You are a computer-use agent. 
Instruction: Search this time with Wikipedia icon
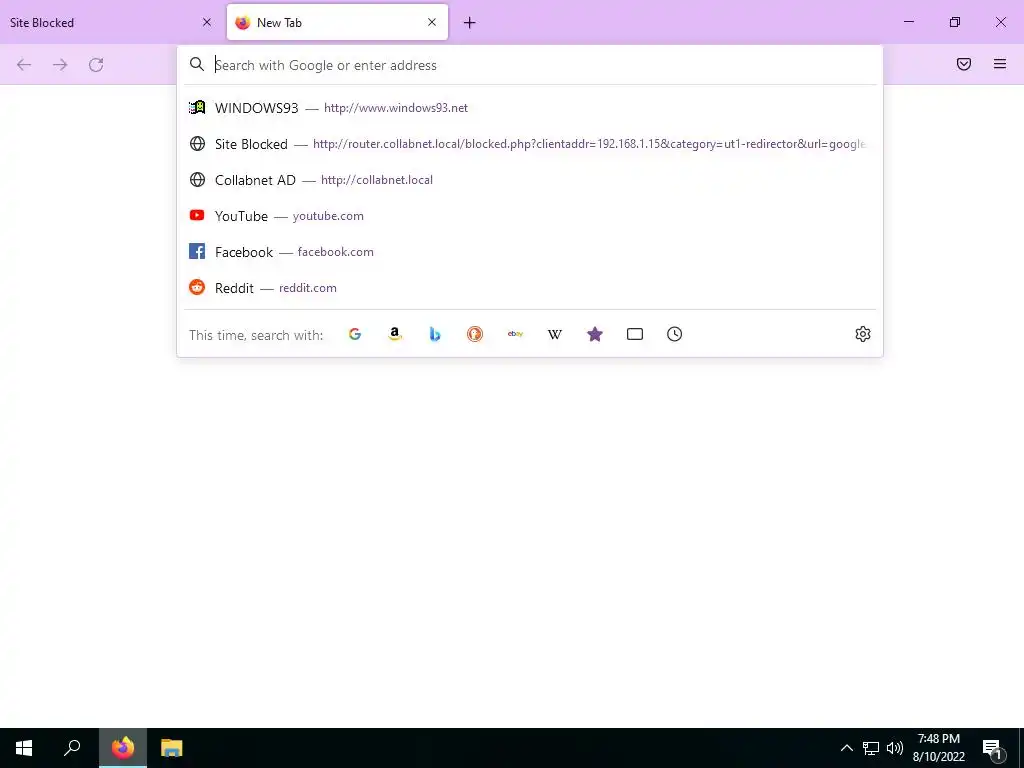click(554, 334)
